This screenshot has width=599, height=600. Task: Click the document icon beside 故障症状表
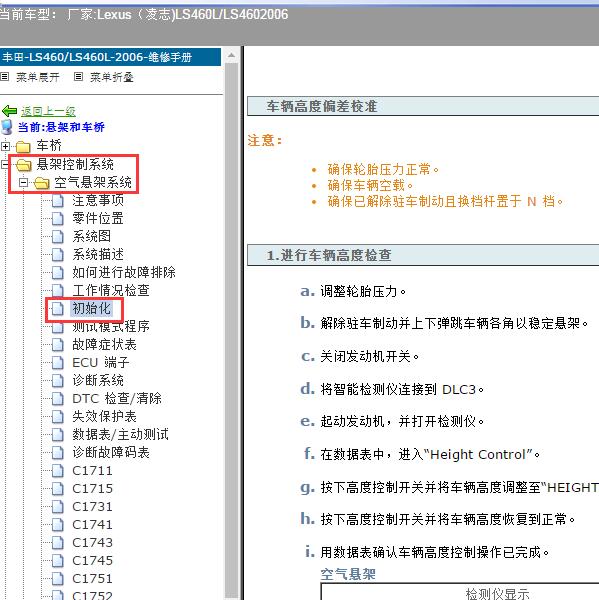58,345
